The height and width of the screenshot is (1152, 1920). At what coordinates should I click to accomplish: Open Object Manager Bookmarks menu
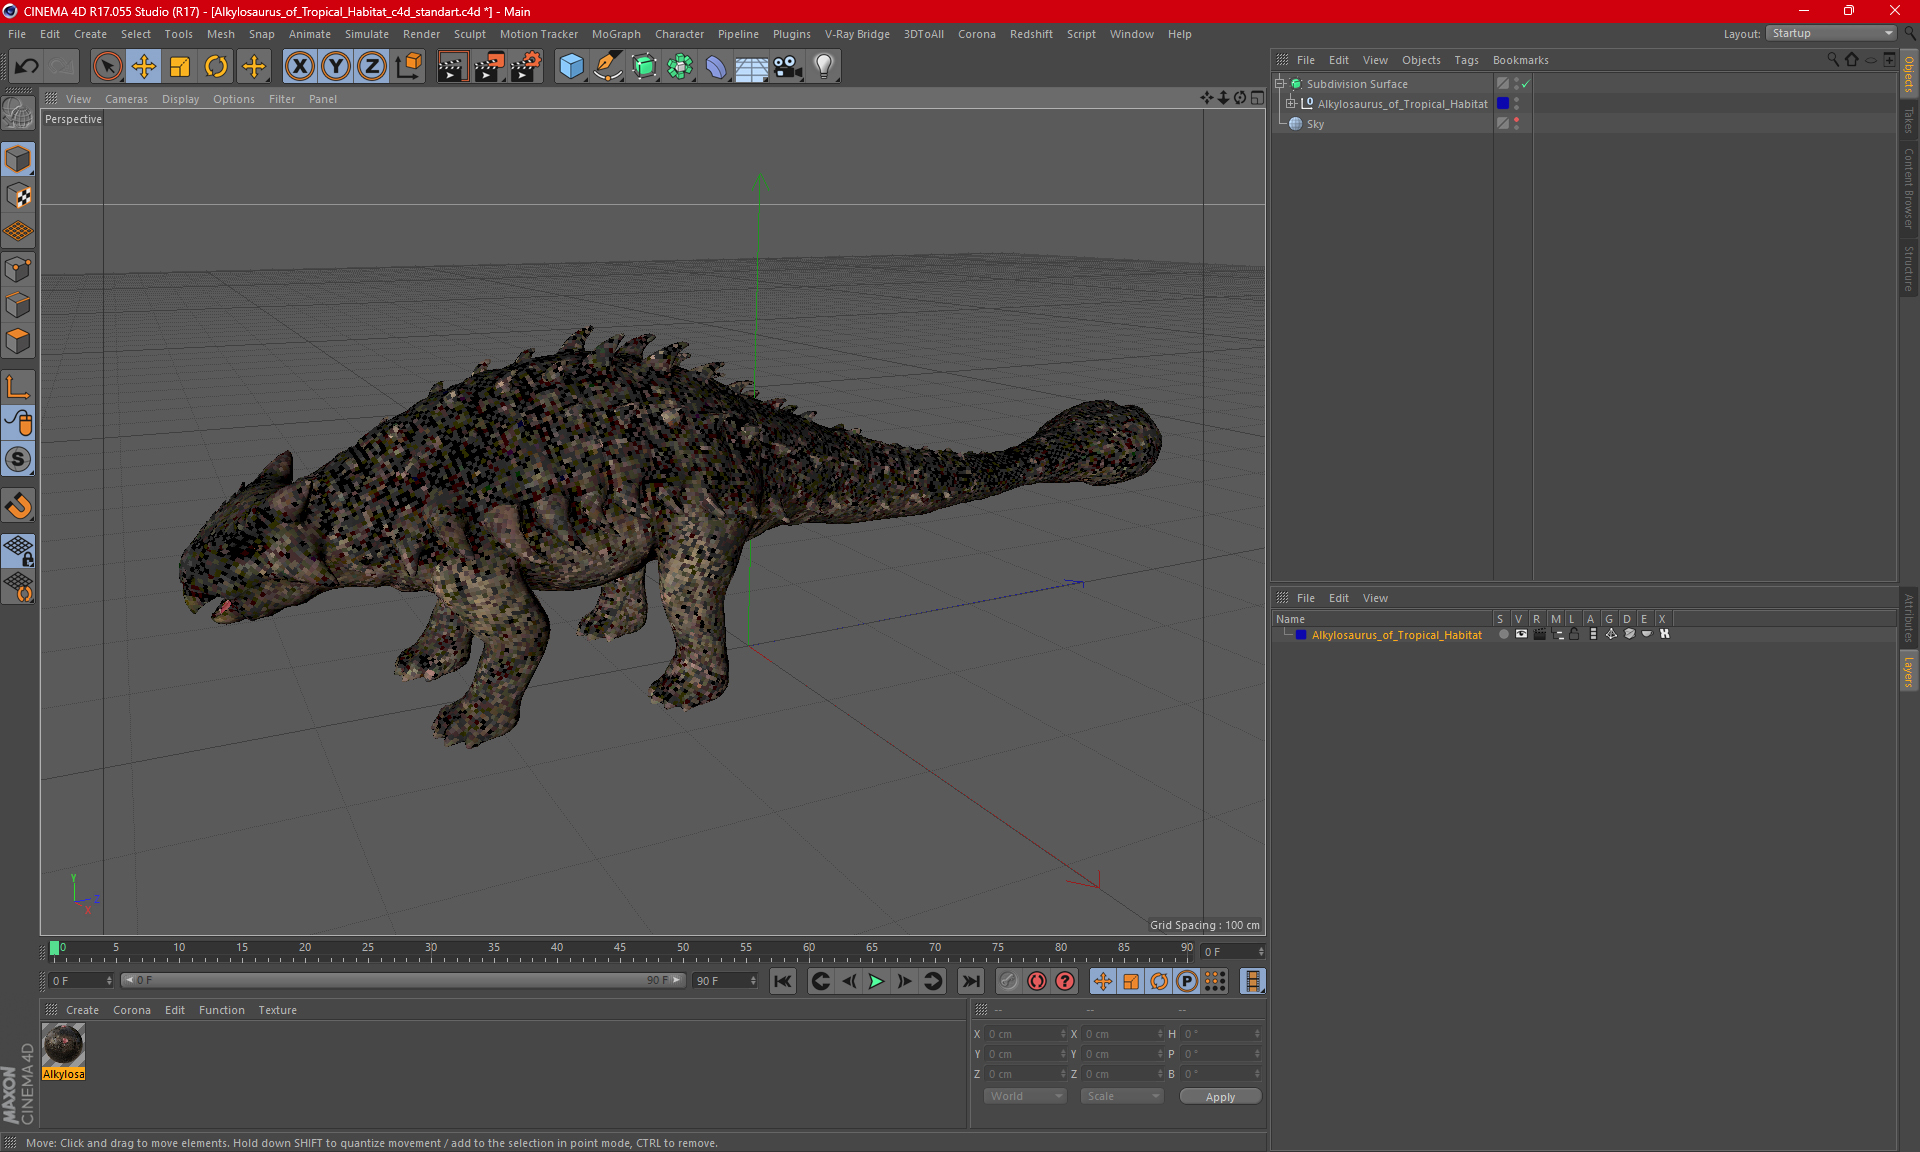tap(1520, 60)
